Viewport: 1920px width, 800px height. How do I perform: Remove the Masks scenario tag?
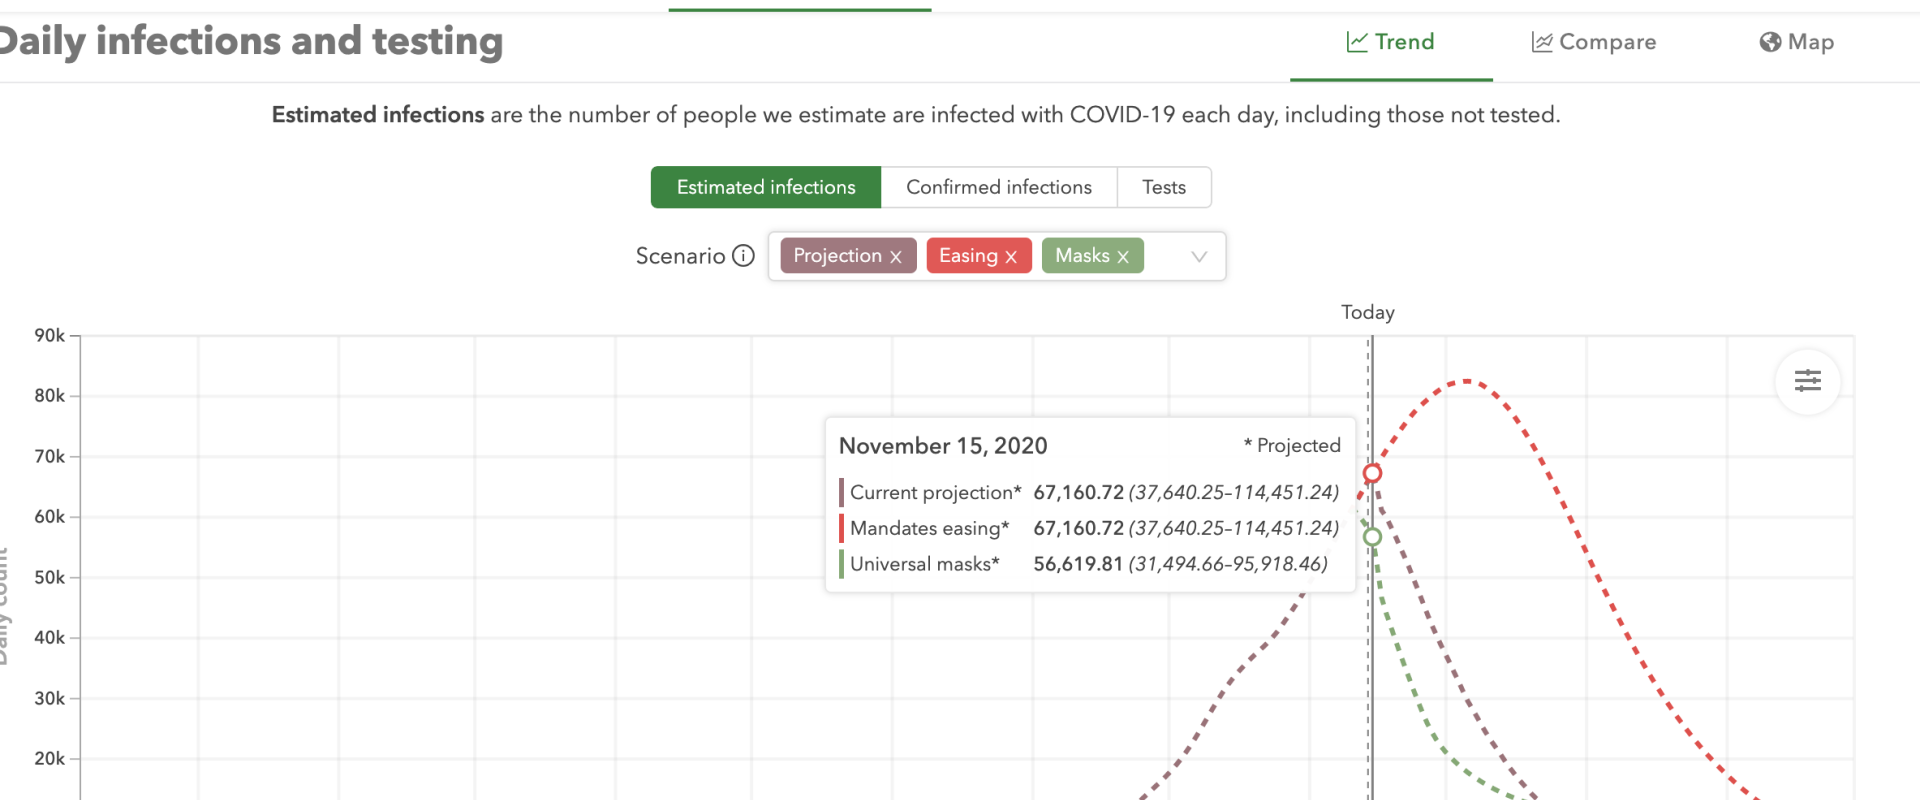[x=1123, y=257]
